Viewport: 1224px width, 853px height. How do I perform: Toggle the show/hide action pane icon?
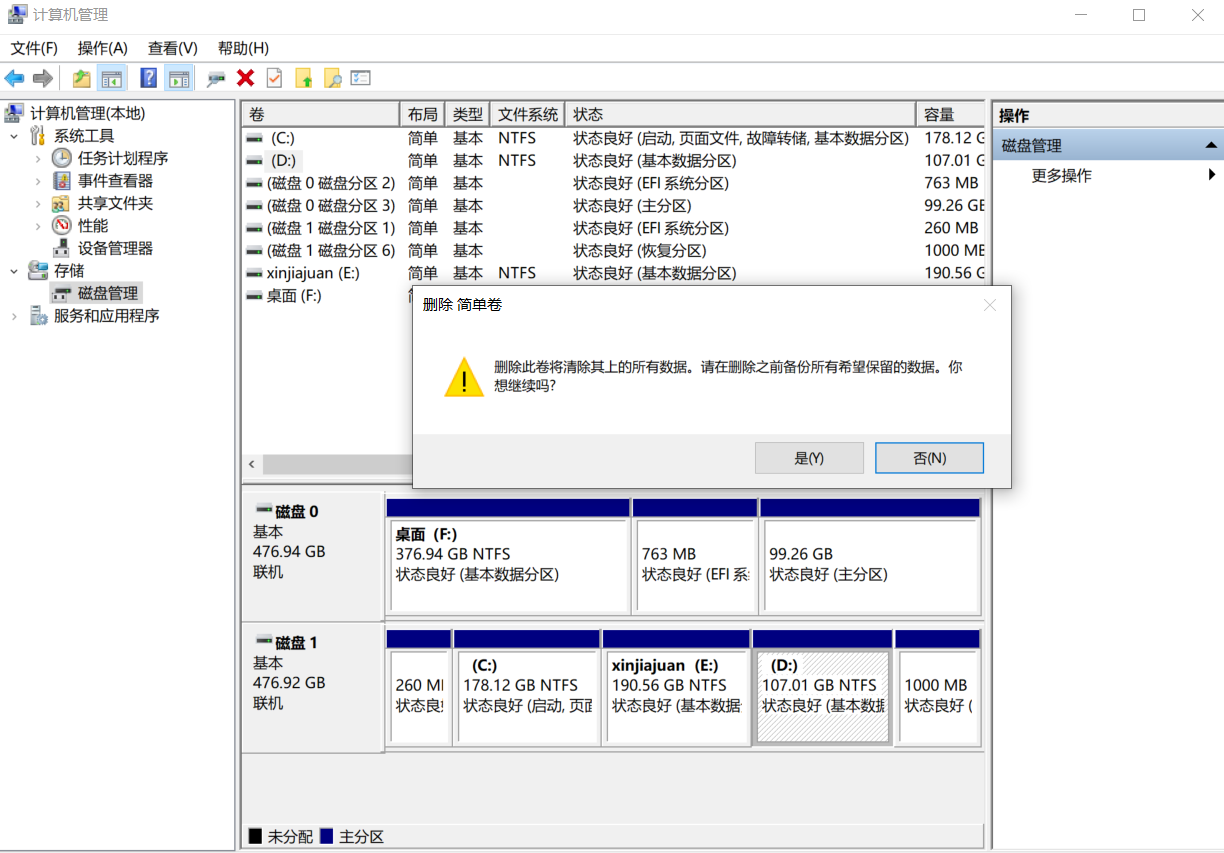(x=179, y=78)
